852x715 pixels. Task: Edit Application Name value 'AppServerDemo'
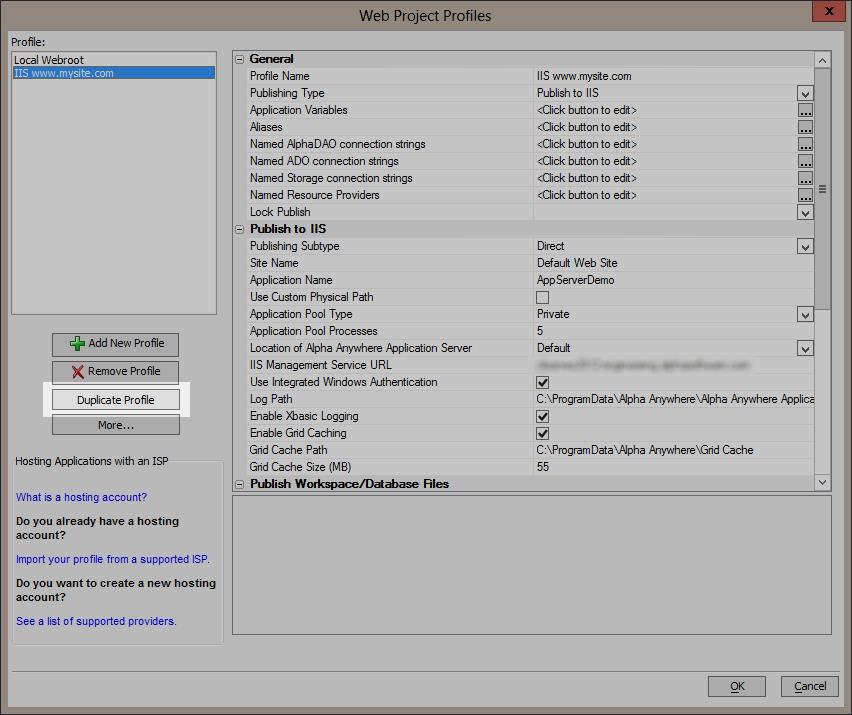[x=674, y=280]
